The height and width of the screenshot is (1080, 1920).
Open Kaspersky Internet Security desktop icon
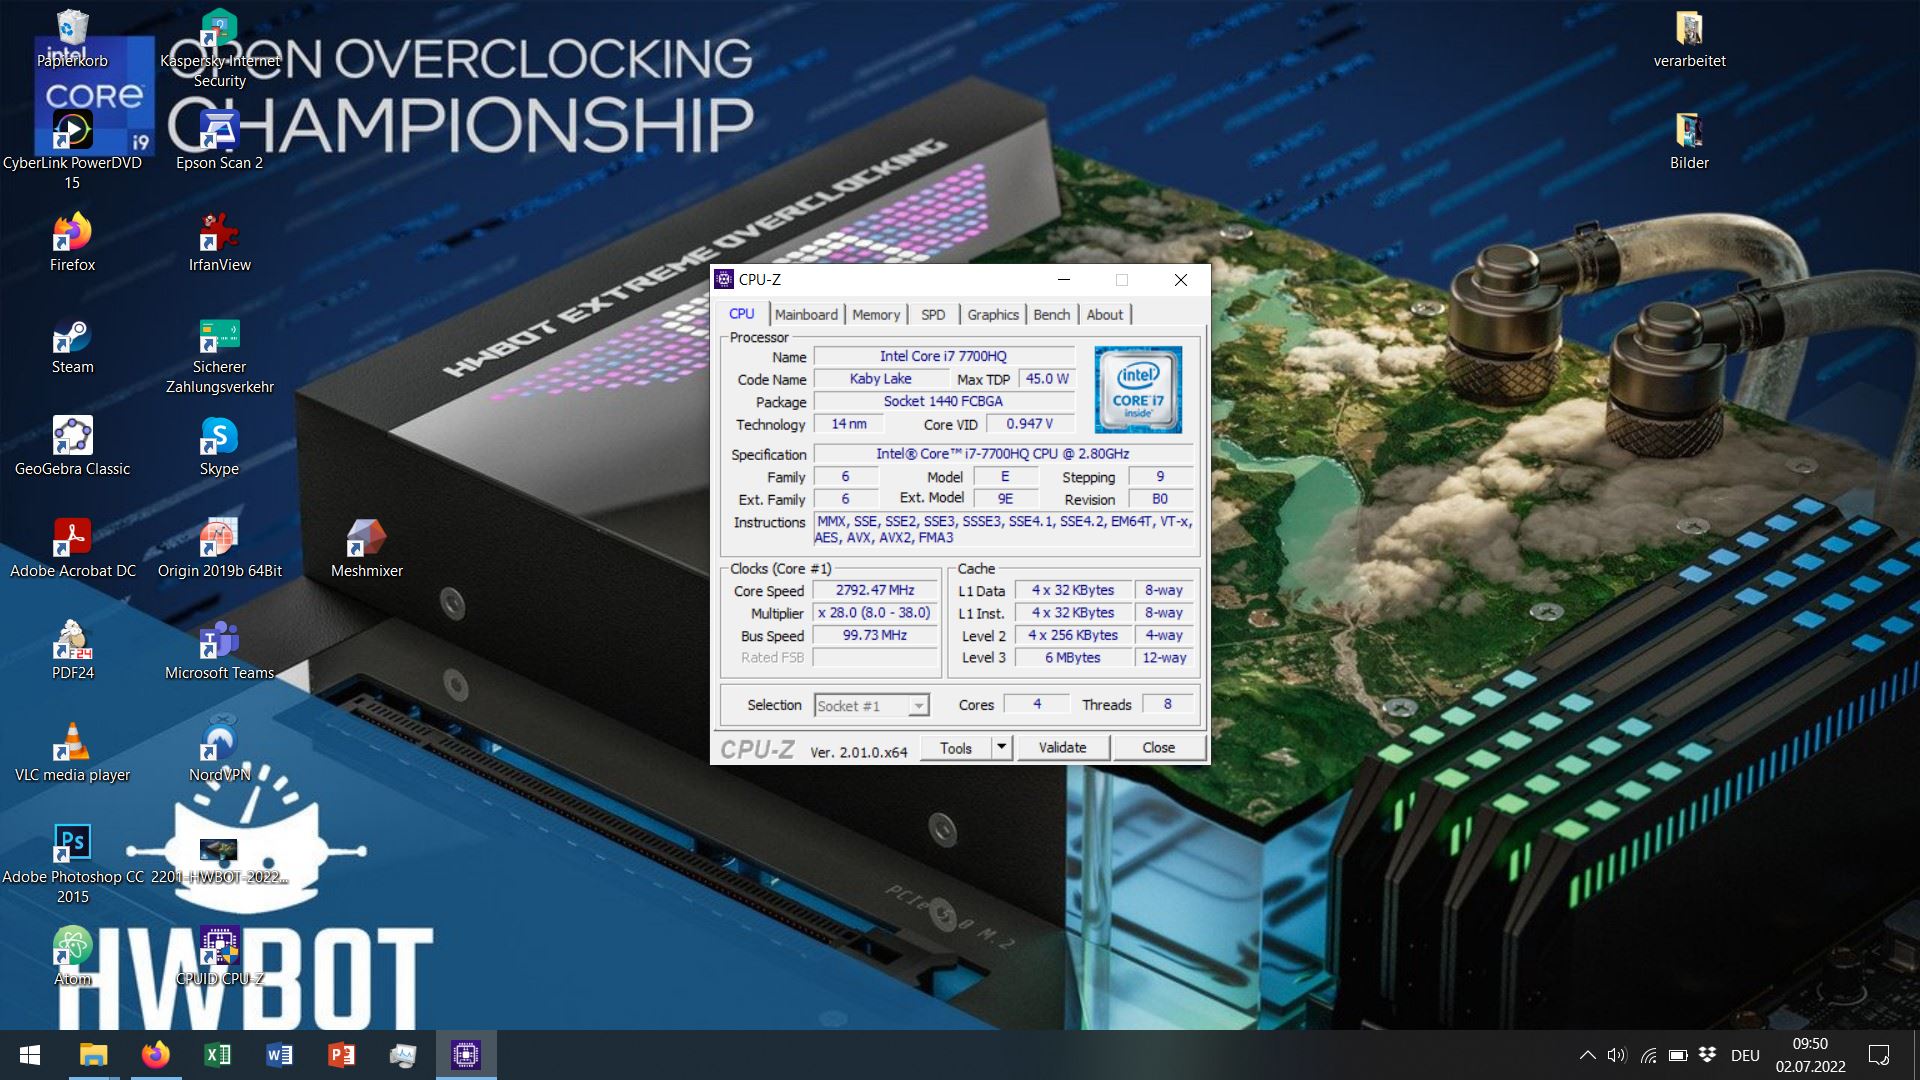click(219, 50)
